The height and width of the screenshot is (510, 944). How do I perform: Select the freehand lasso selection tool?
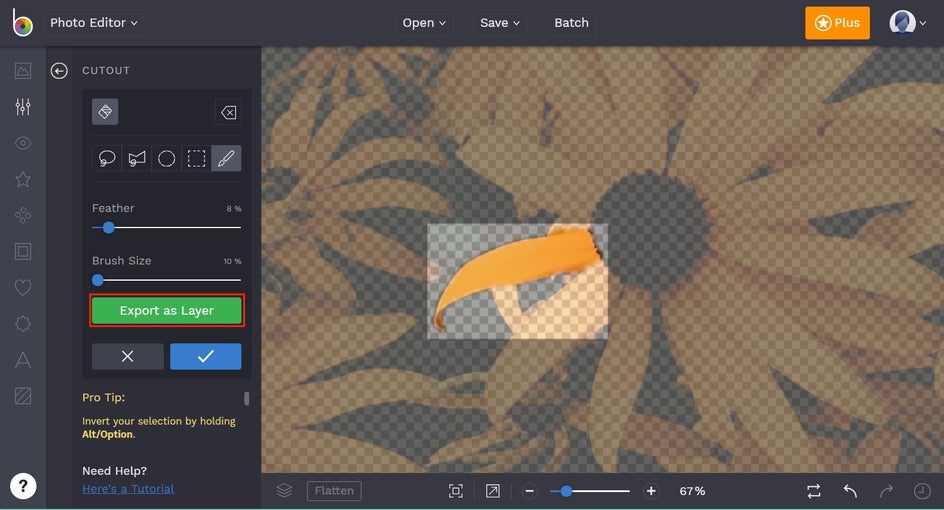coord(107,158)
